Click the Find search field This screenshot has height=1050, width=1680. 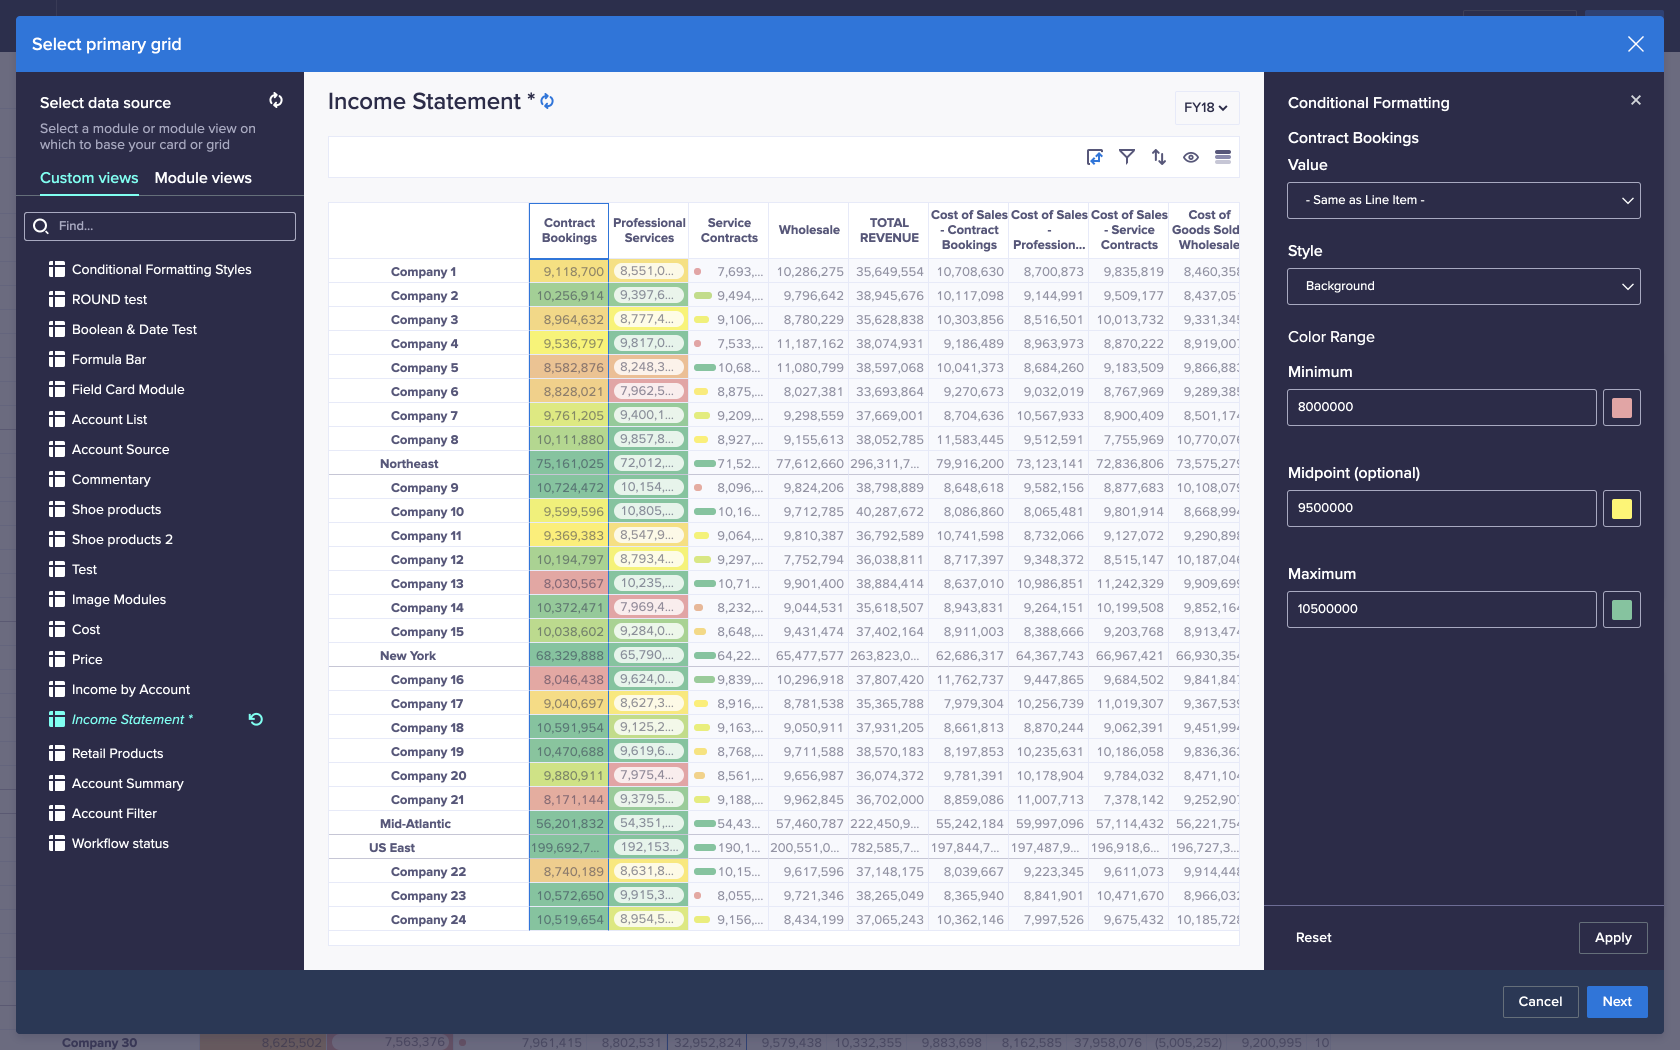160,226
